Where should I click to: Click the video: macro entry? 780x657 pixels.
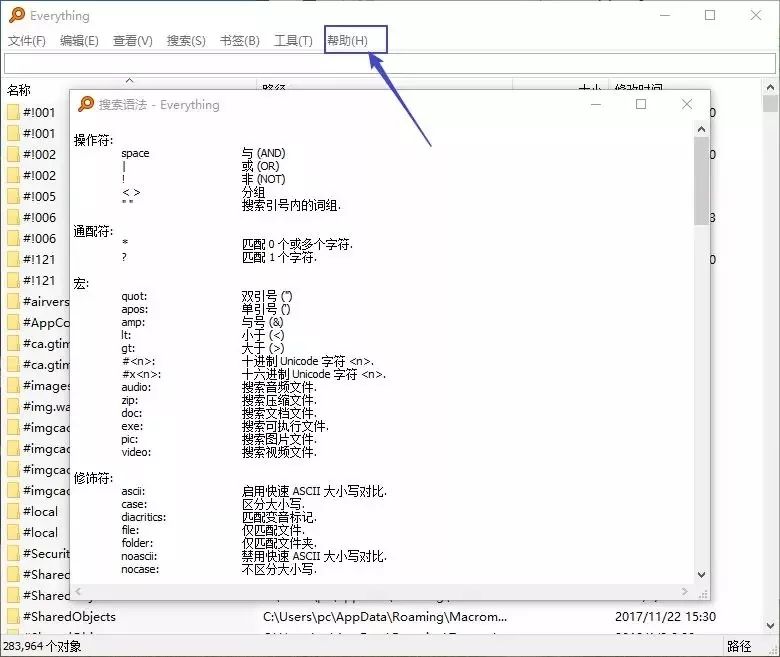coord(136,452)
